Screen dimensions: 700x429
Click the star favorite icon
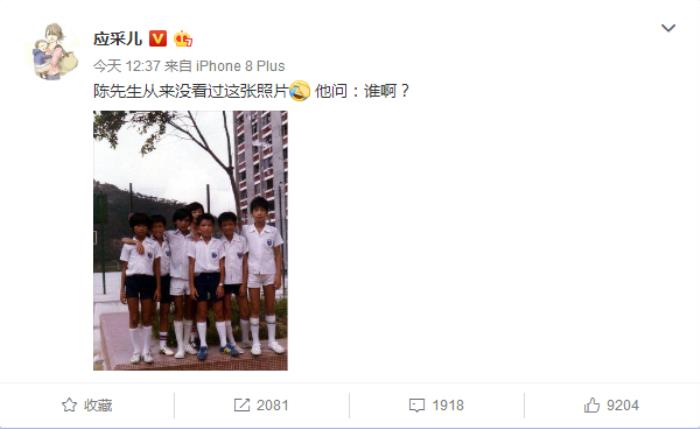pos(69,405)
